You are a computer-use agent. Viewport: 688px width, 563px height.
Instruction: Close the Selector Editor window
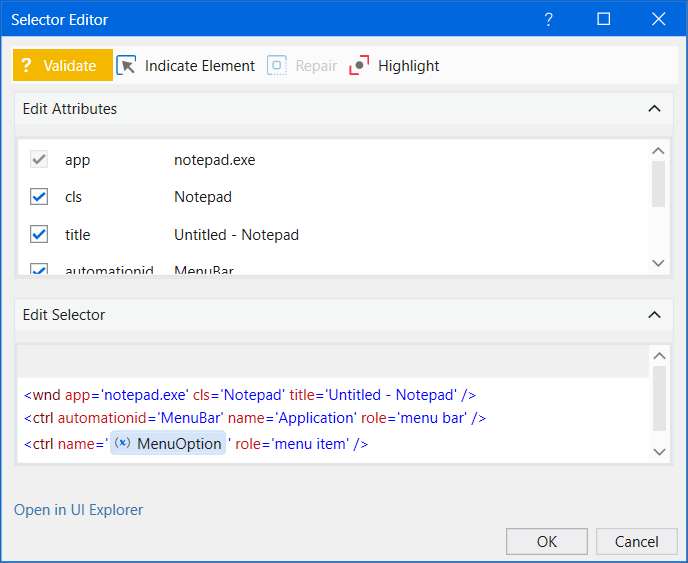pyautogui.click(x=658, y=19)
